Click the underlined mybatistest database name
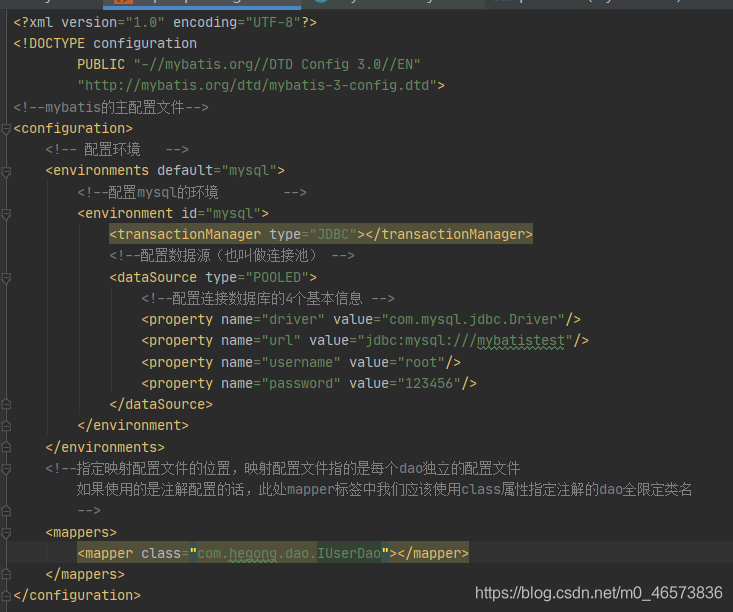 coord(520,340)
